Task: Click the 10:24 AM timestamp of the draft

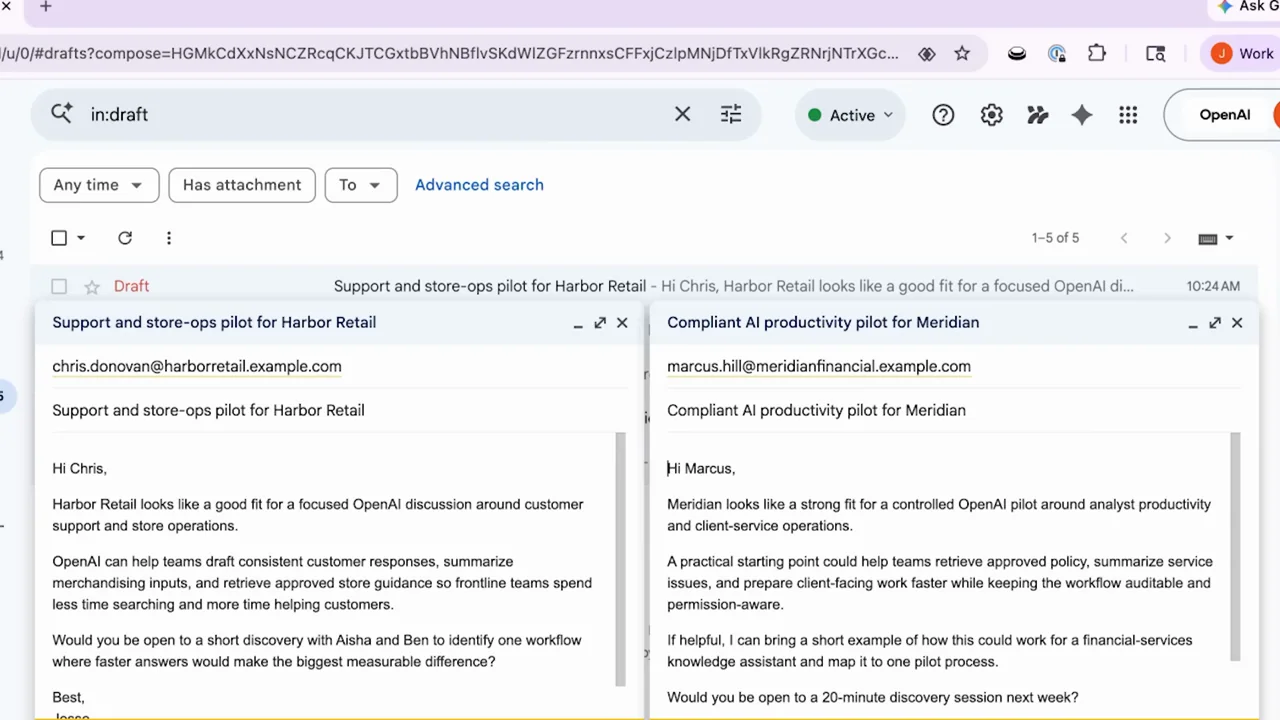Action: coord(1213,286)
